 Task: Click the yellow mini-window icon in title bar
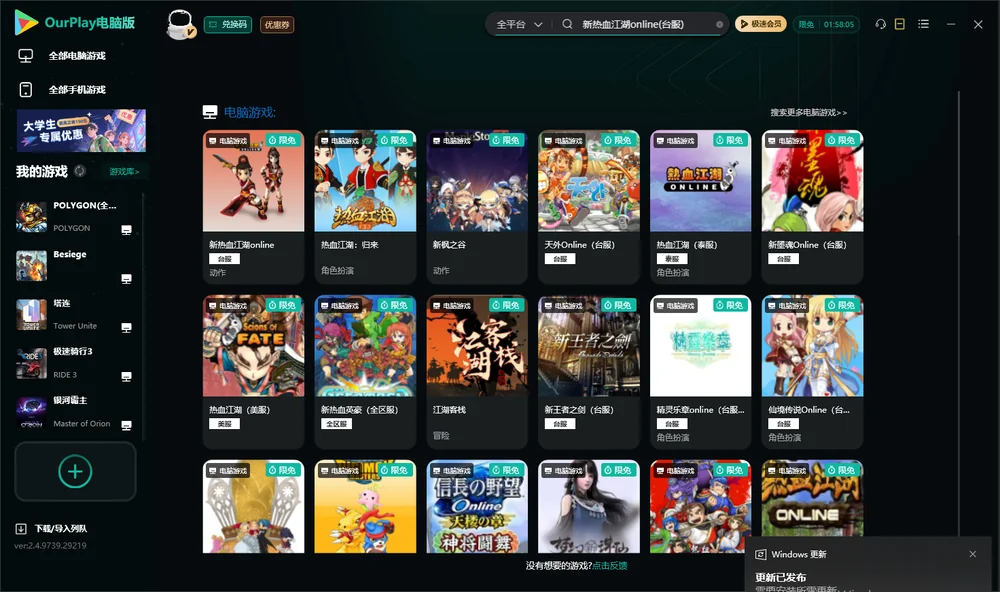pyautogui.click(x=900, y=24)
